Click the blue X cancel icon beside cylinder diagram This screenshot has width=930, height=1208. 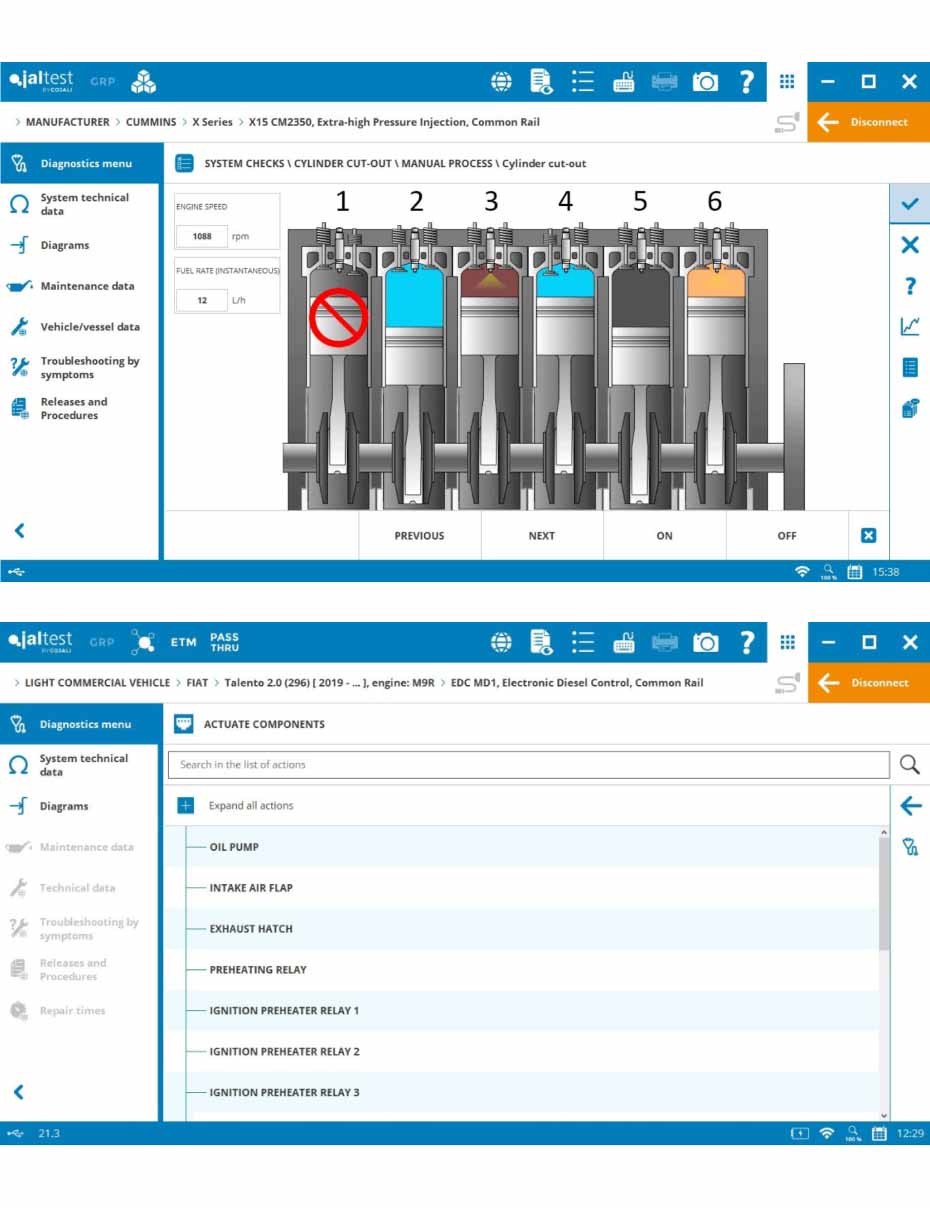(910, 245)
